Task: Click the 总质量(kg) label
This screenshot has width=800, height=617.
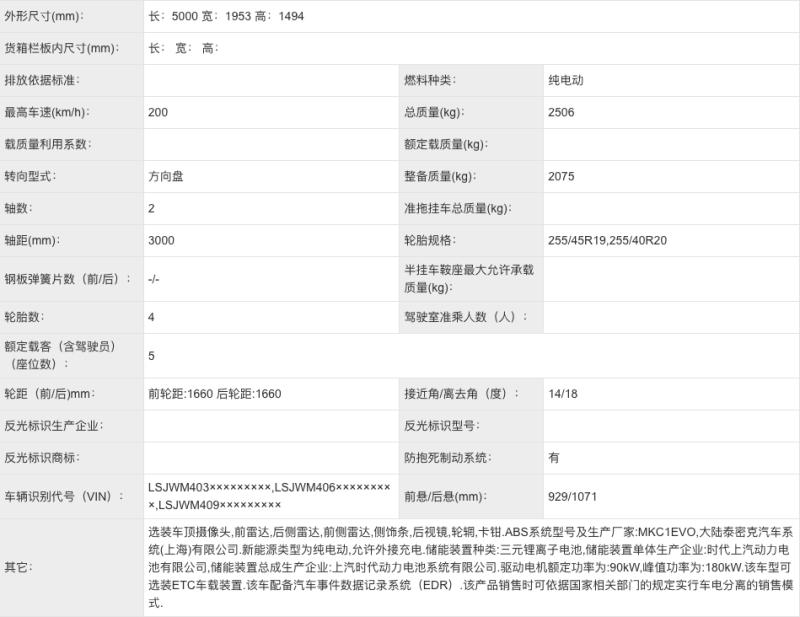Action: tap(434, 112)
